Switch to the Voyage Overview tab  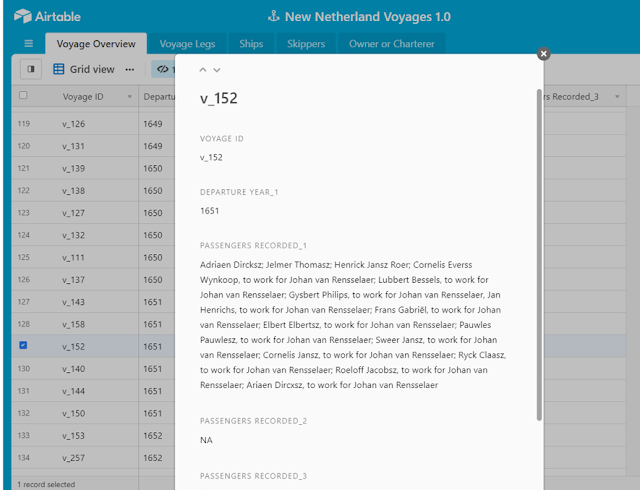tap(96, 44)
